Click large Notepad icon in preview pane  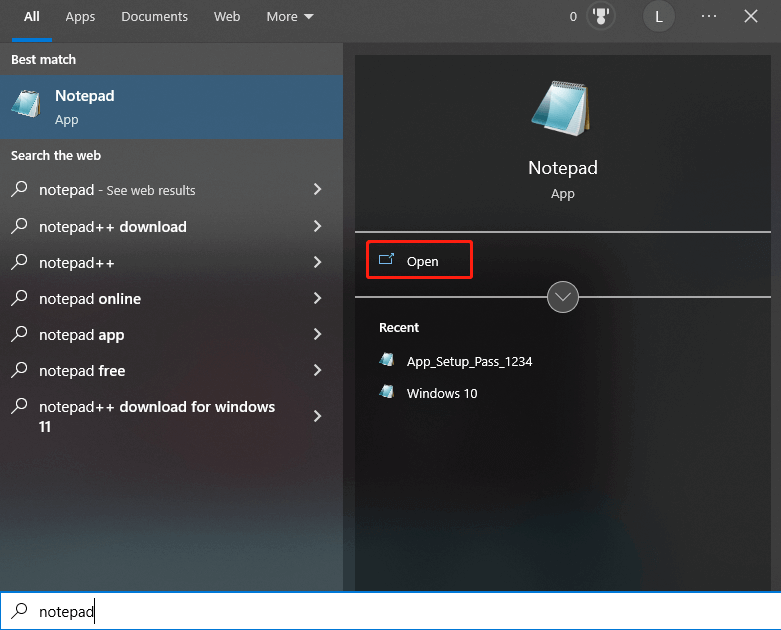click(562, 108)
